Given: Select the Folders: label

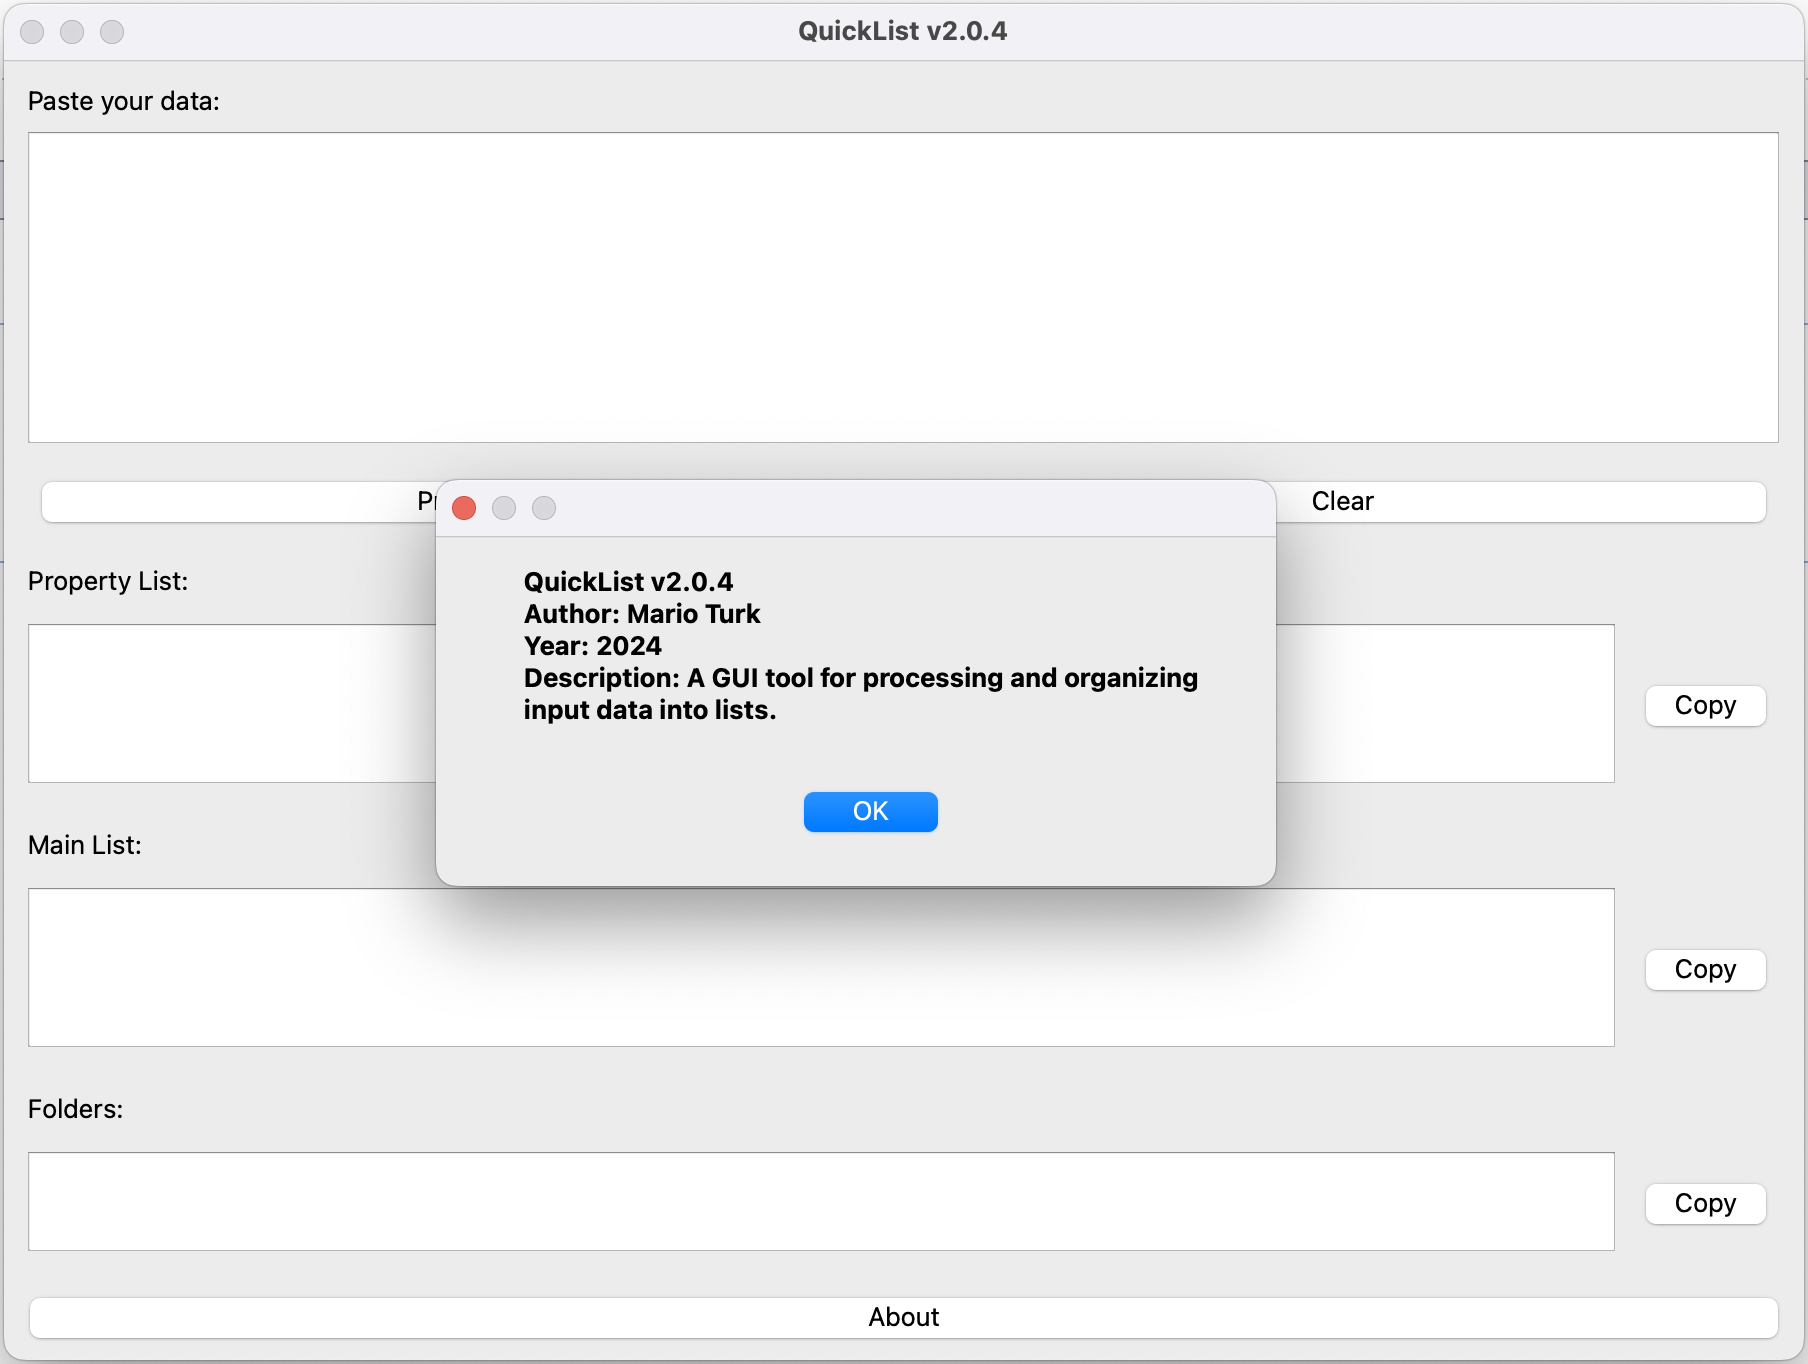Looking at the screenshot, I should [75, 1108].
